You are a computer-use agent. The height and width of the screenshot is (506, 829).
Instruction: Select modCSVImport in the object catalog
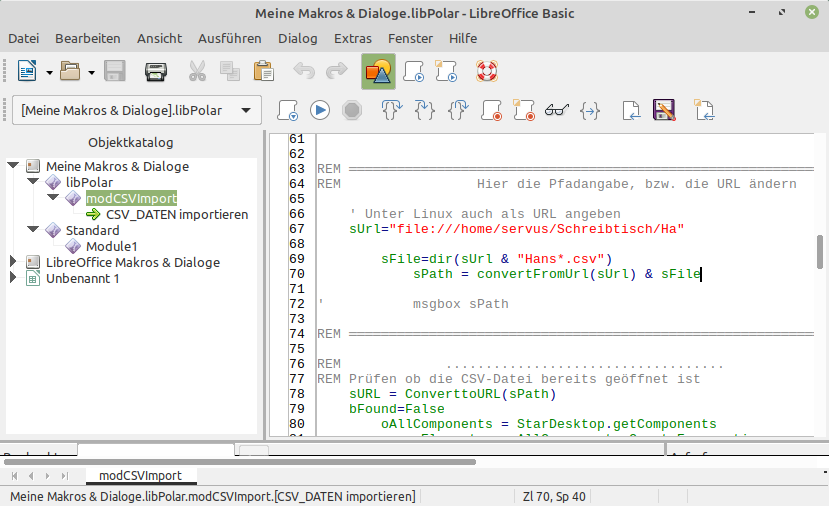[x=132, y=198]
